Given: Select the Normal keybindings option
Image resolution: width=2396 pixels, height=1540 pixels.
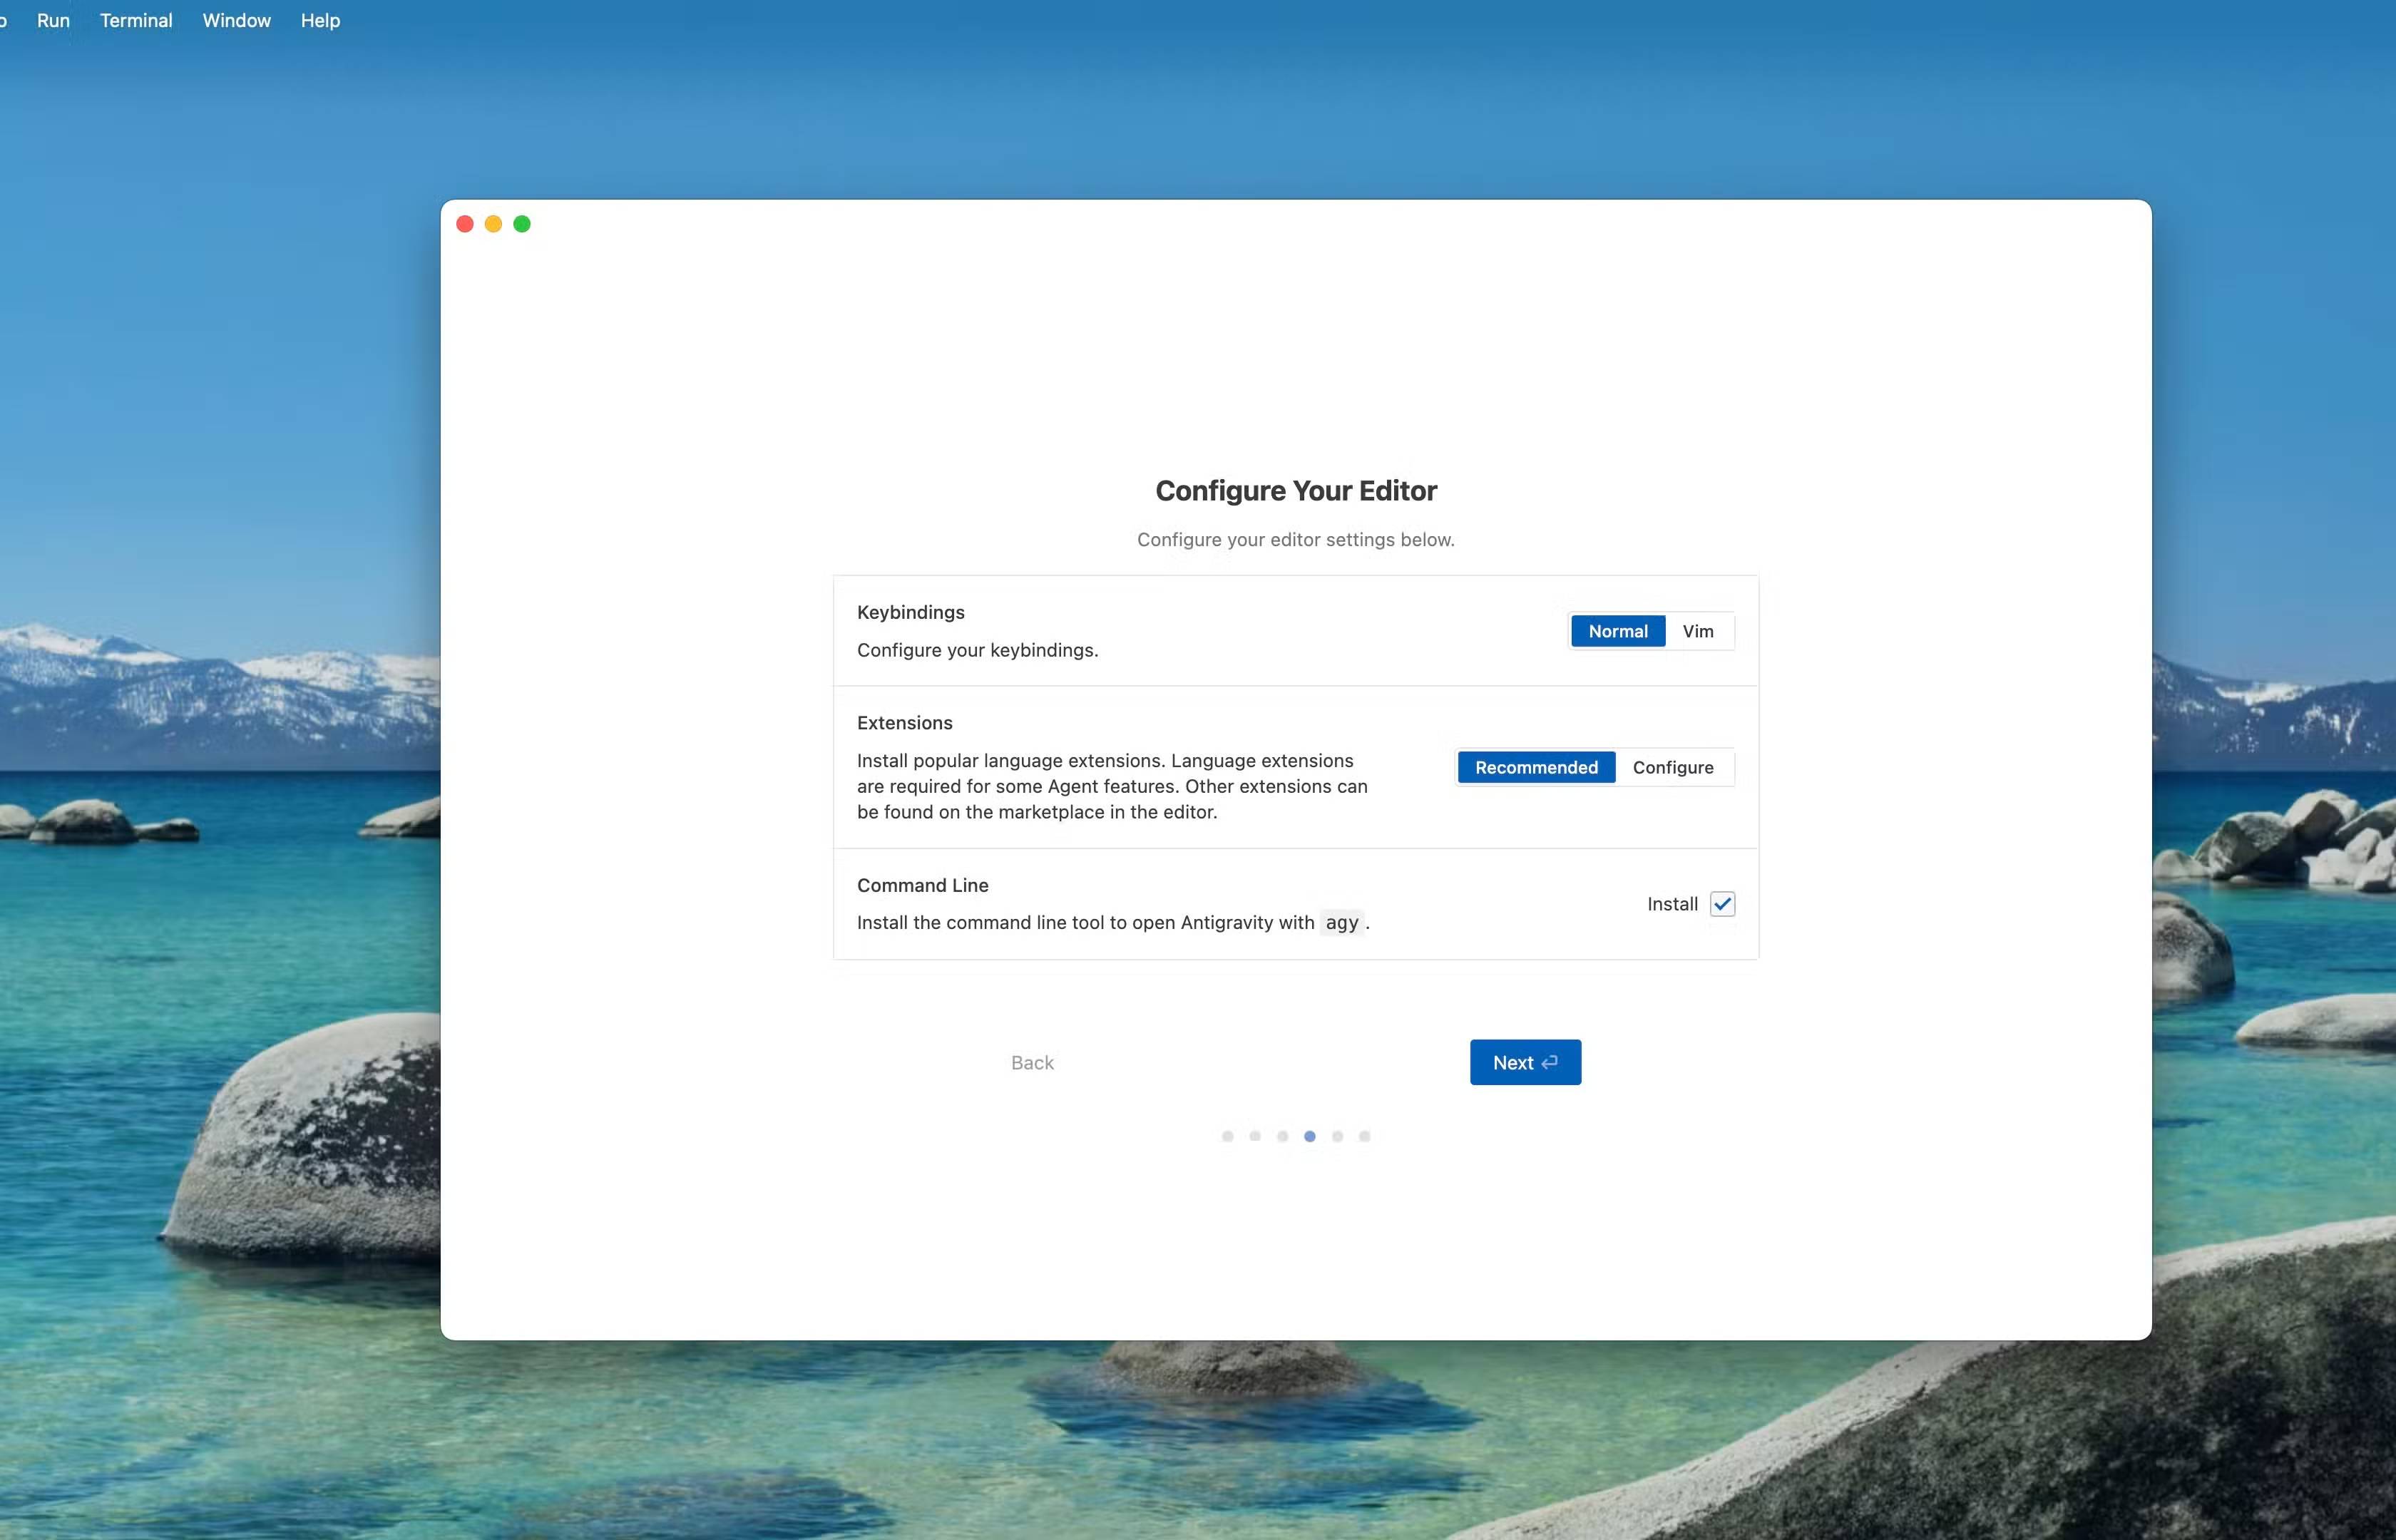Looking at the screenshot, I should coord(1617,631).
